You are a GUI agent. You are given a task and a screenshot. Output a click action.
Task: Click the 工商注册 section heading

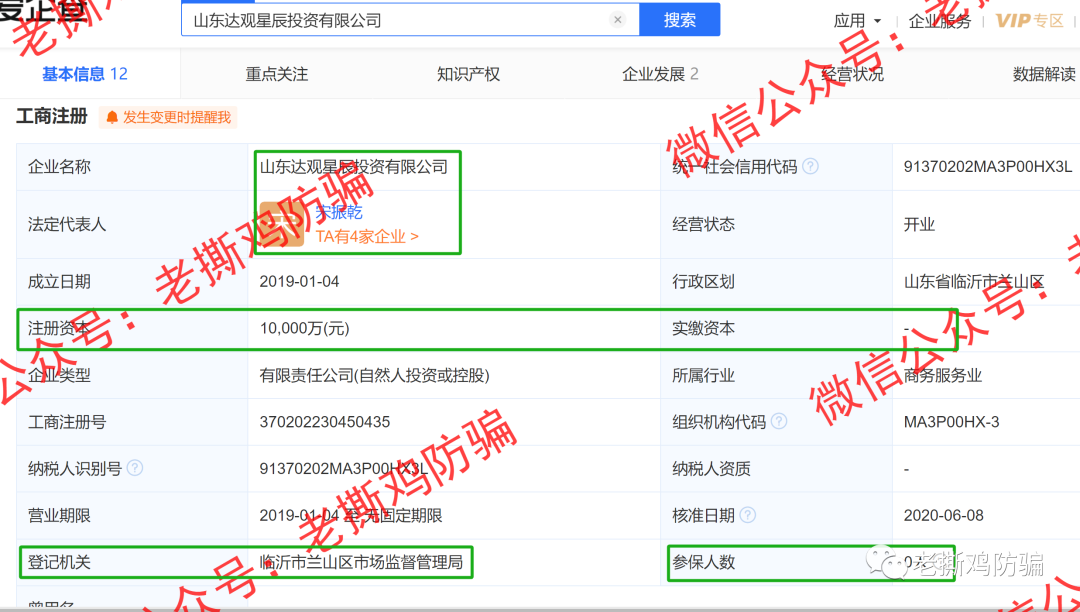(x=52, y=116)
